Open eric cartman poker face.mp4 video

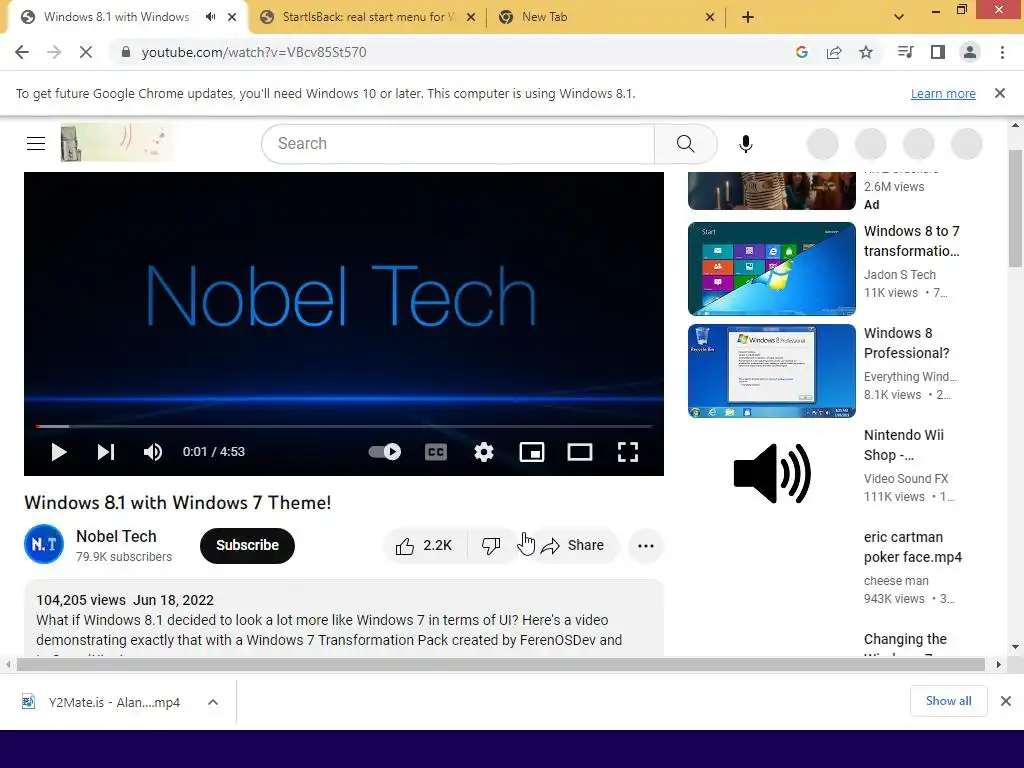(912, 547)
